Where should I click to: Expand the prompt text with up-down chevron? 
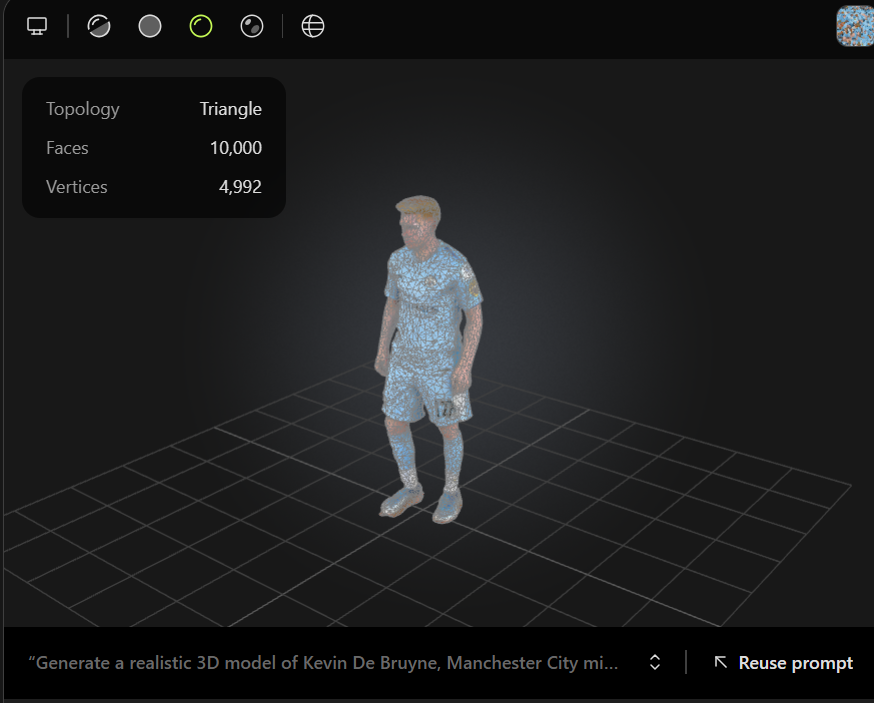point(655,662)
